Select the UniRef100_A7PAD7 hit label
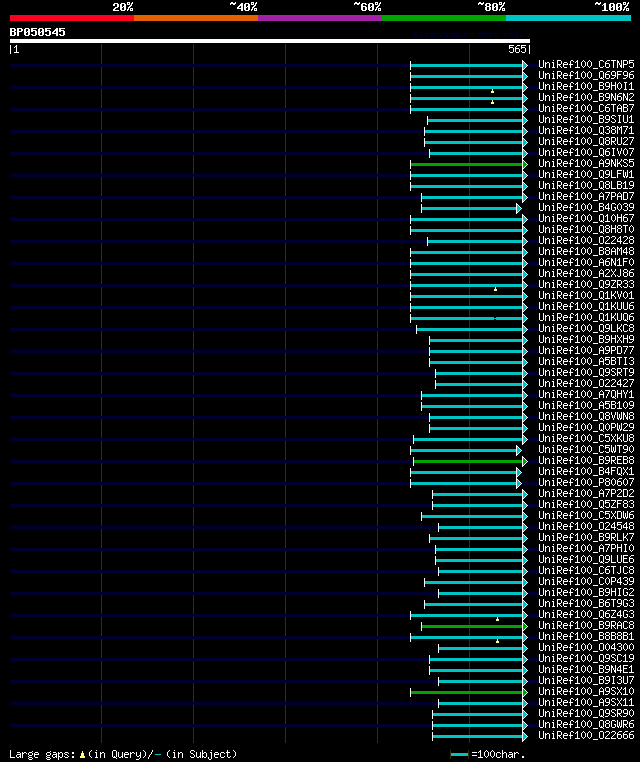The image size is (640, 762). 586,196
